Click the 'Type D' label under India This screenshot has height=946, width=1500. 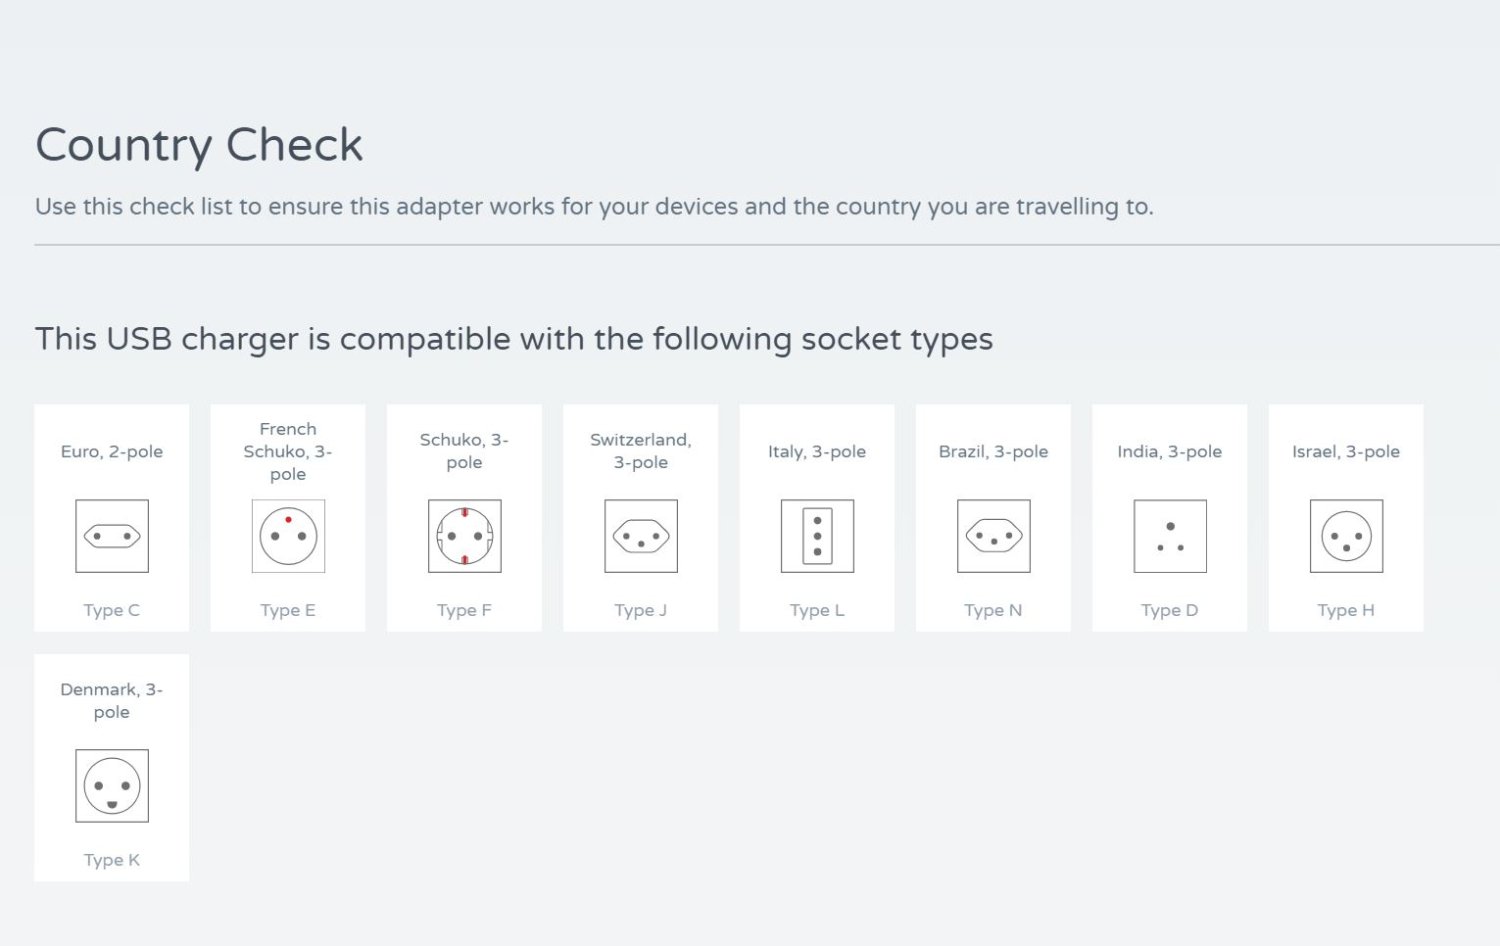click(1170, 610)
